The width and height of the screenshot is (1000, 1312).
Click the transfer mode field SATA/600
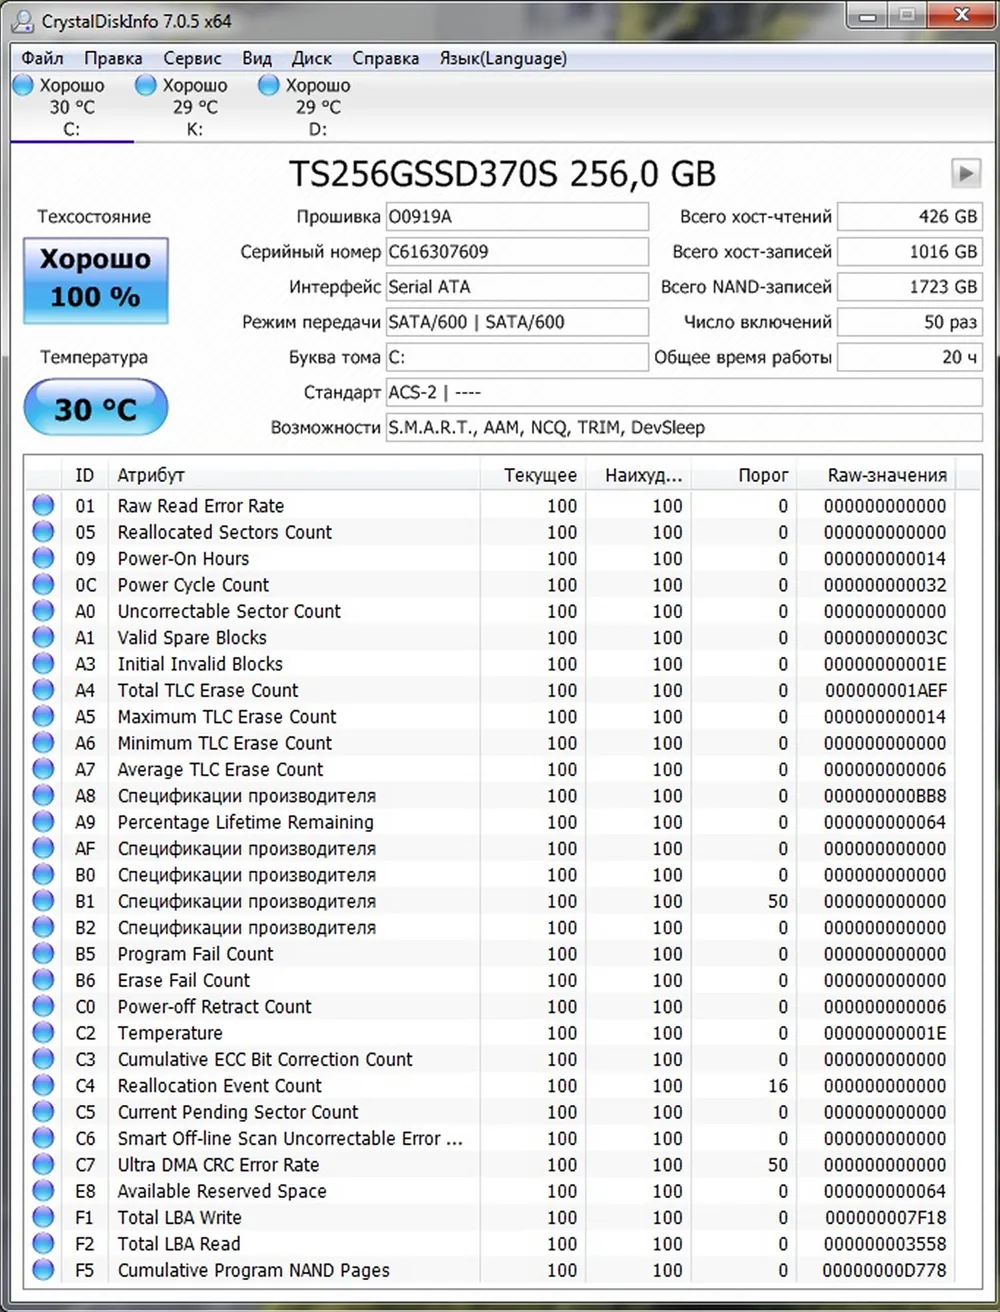click(x=517, y=322)
